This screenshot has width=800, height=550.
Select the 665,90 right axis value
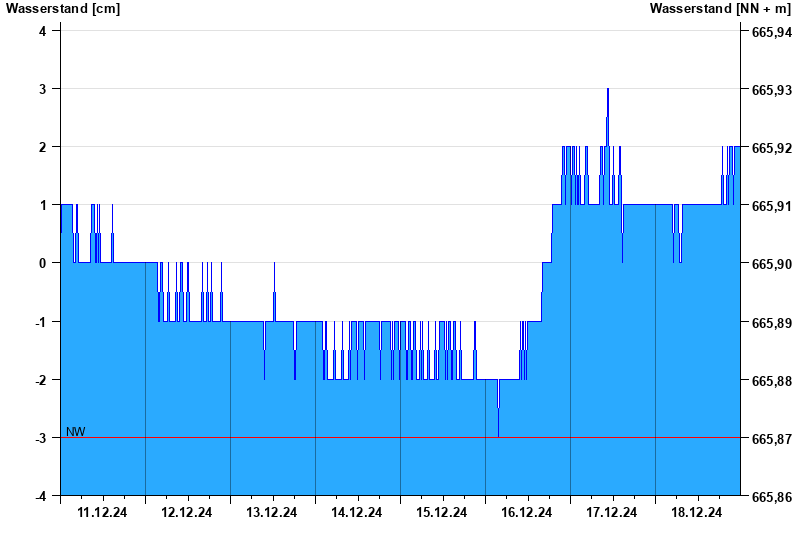pyautogui.click(x=771, y=264)
